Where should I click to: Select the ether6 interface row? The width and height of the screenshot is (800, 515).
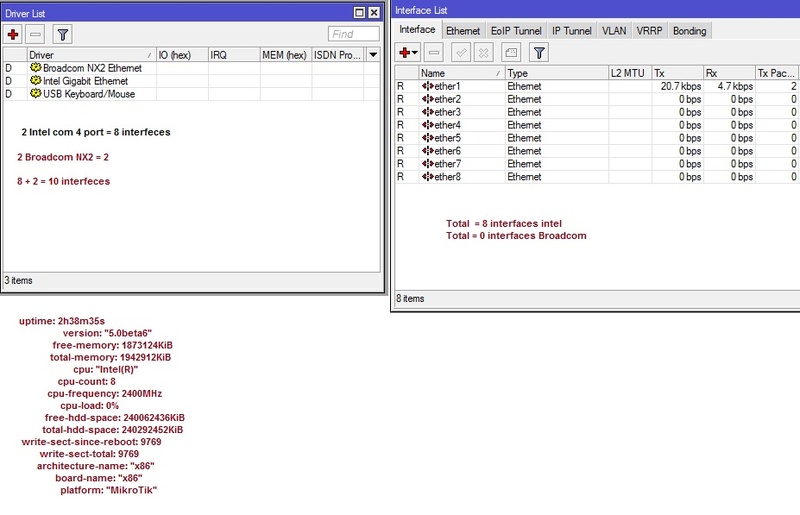[x=597, y=151]
